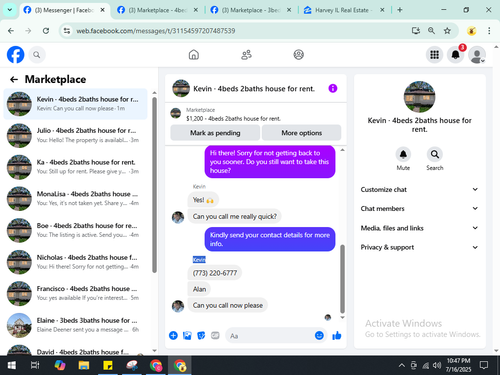Image resolution: width=500 pixels, height=375 pixels.
Task: Open File Explorer from taskbar
Action: pyautogui.click(x=84, y=366)
